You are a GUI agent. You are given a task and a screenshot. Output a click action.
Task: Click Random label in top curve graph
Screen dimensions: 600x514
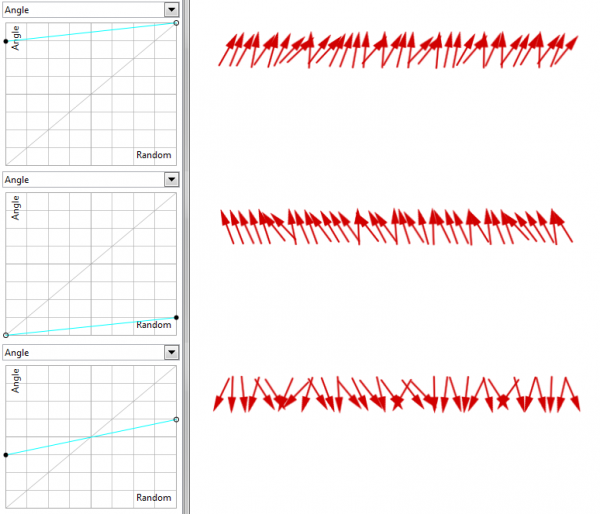coord(154,155)
